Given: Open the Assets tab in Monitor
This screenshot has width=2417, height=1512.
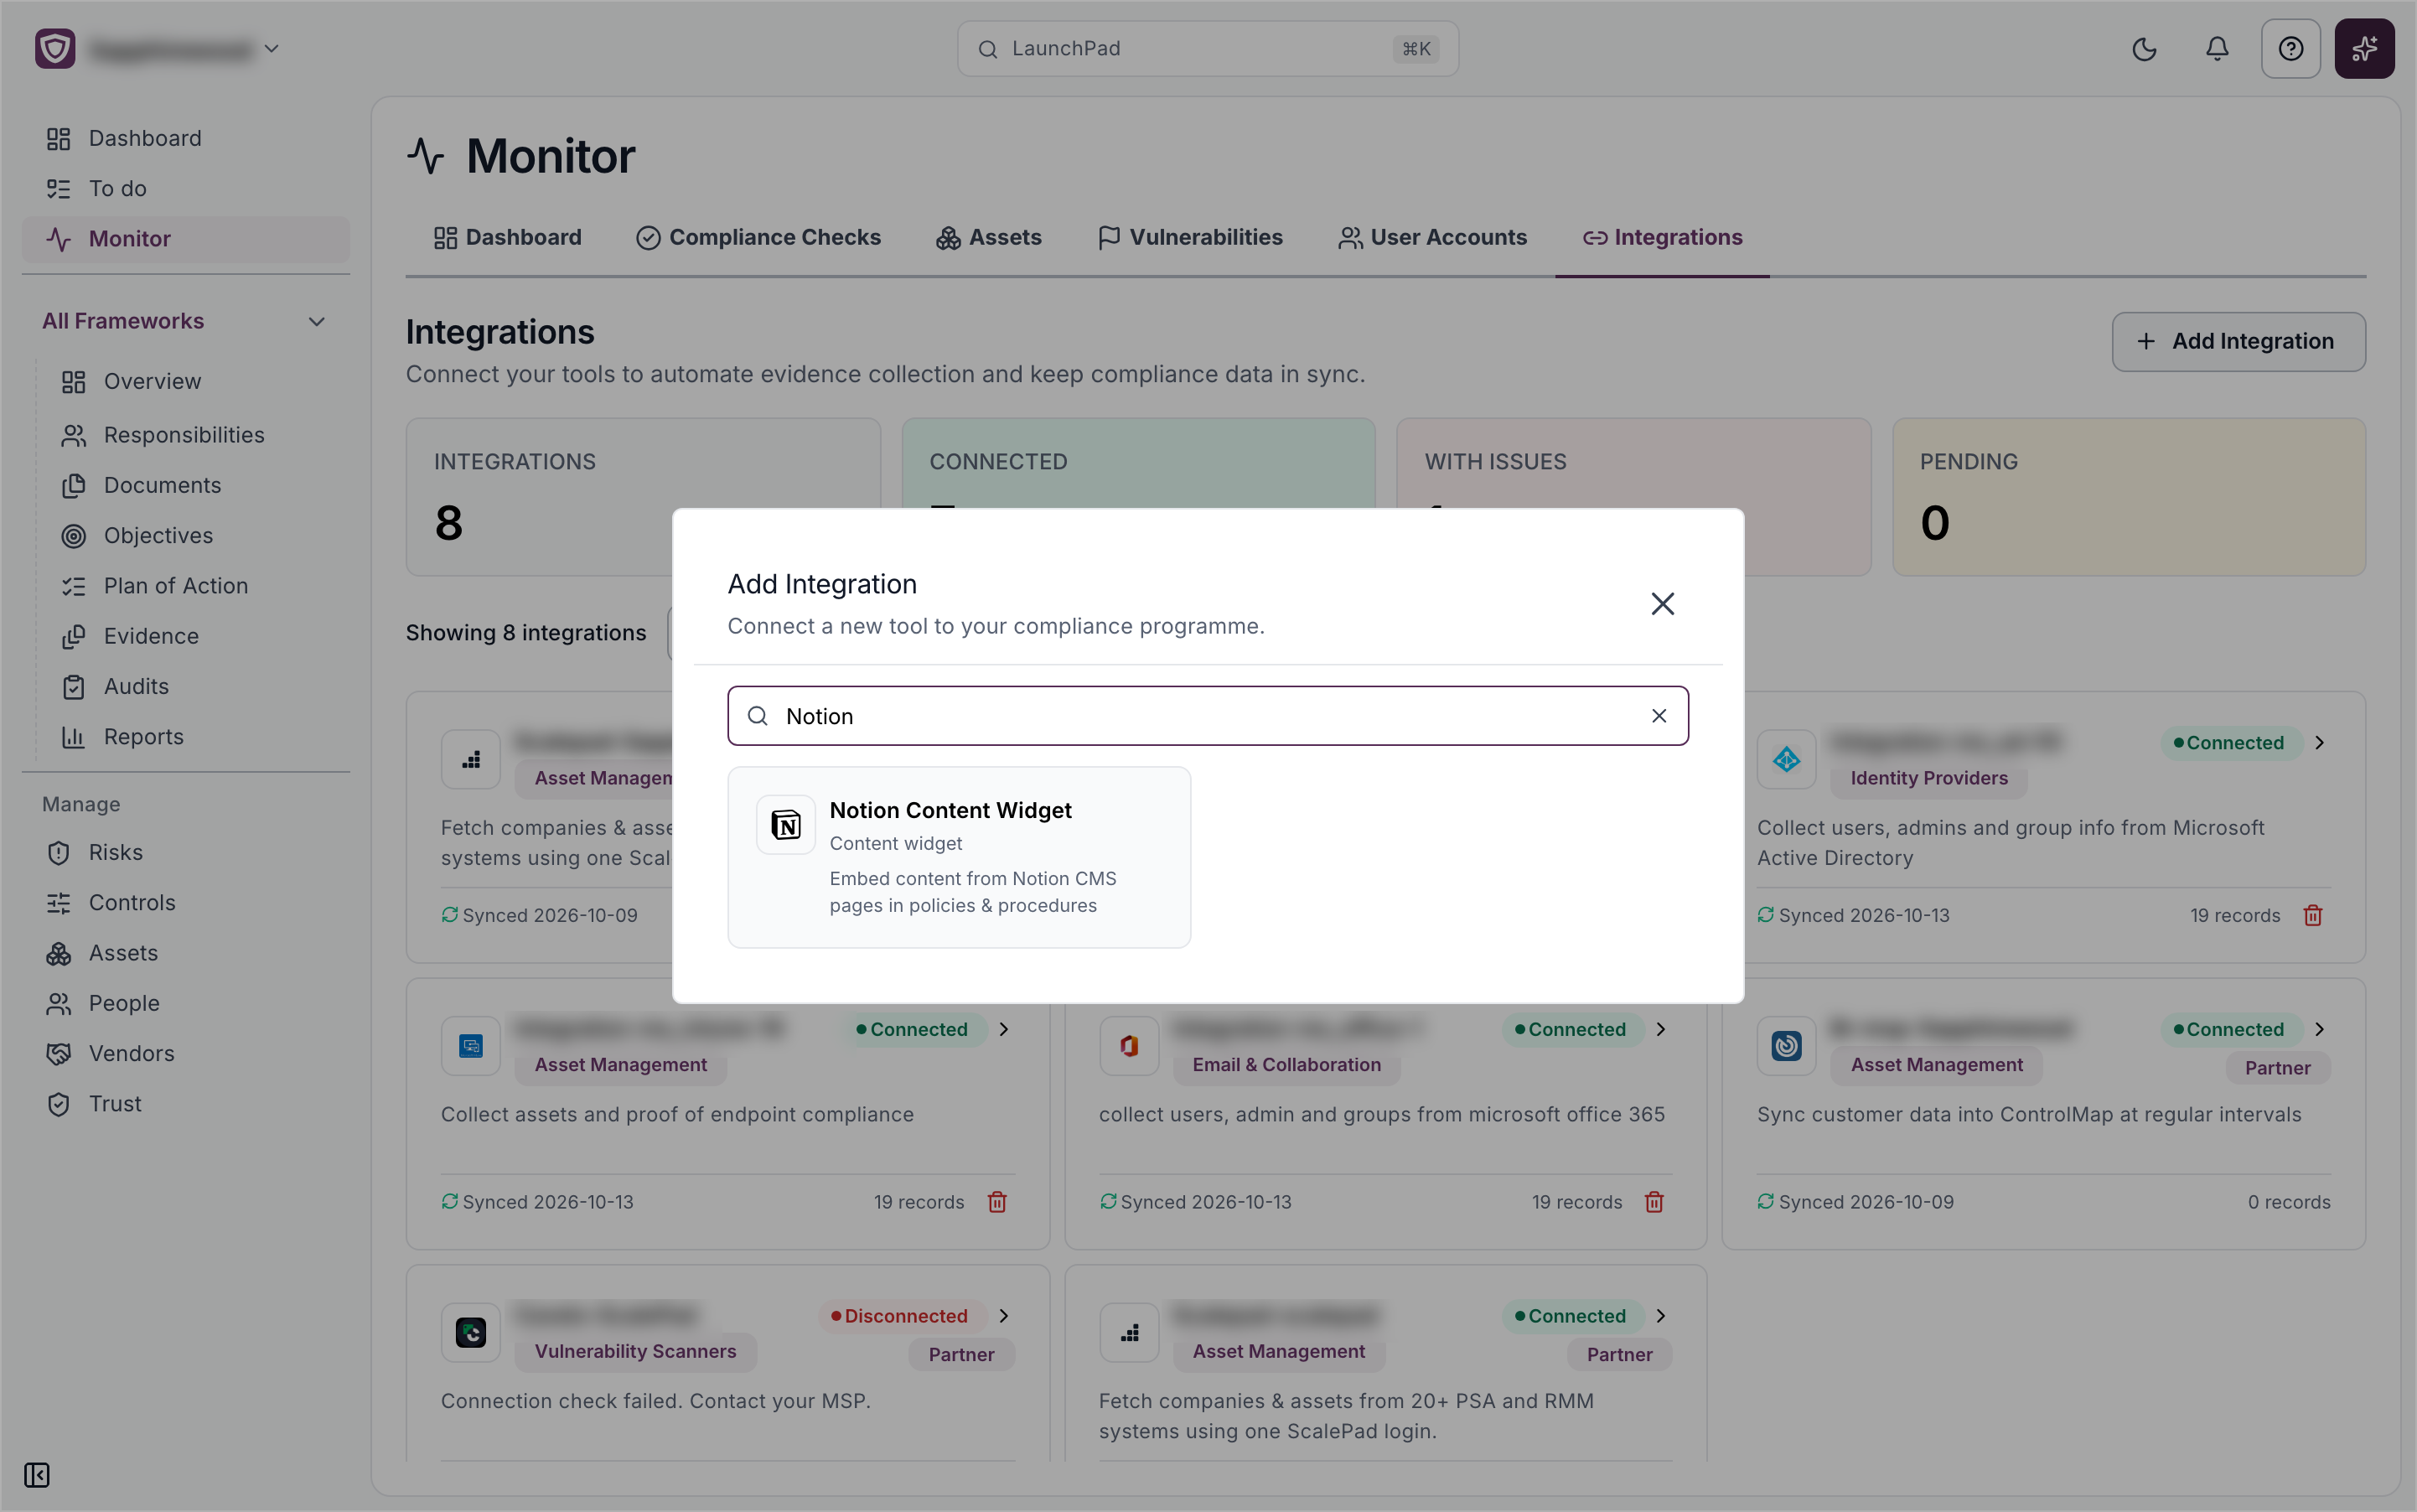Looking at the screenshot, I should pos(989,238).
